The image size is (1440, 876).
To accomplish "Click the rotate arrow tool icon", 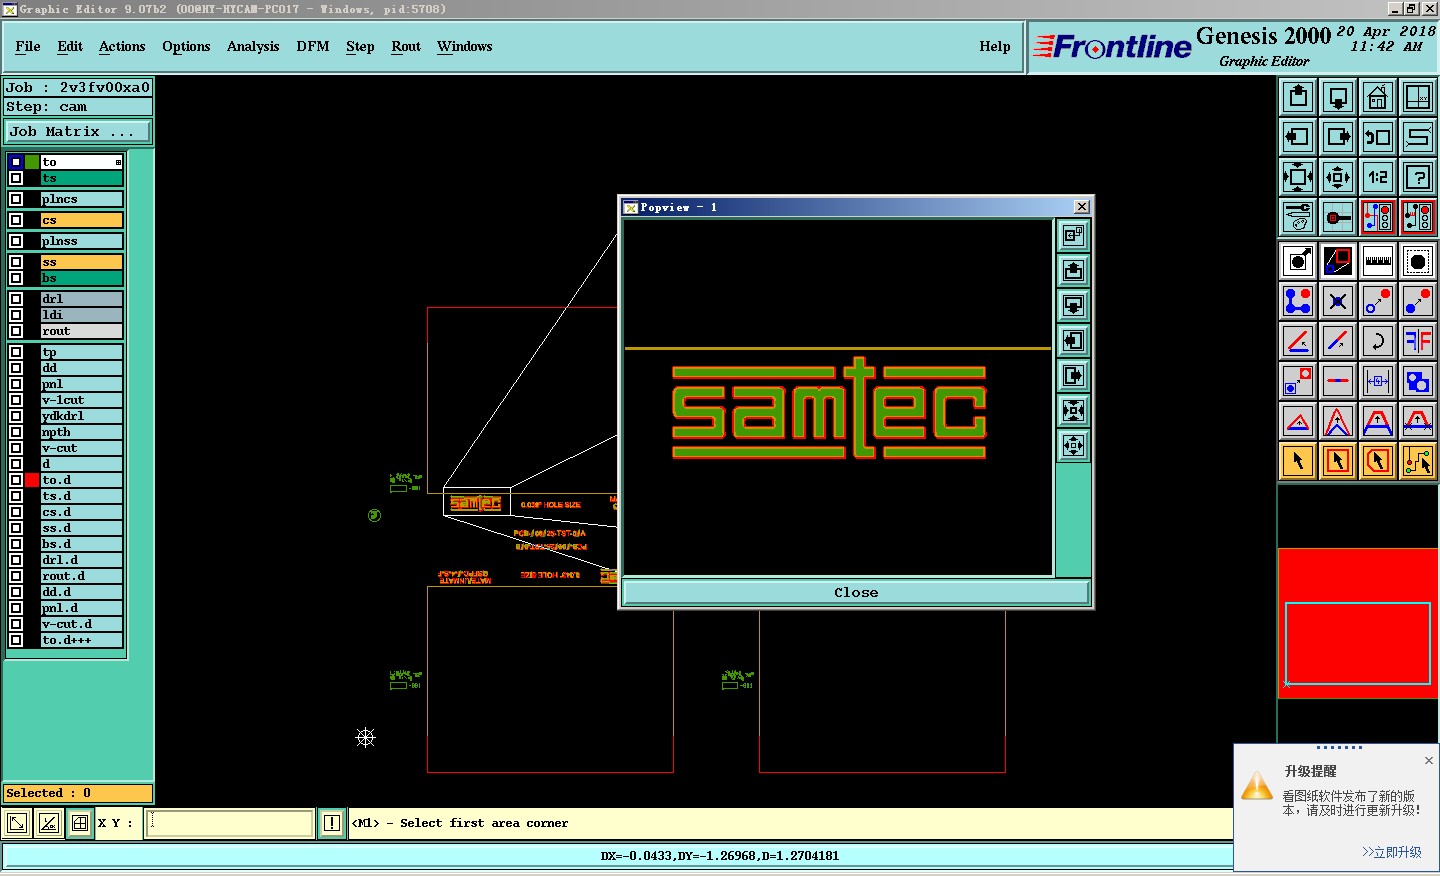I will click(1378, 341).
